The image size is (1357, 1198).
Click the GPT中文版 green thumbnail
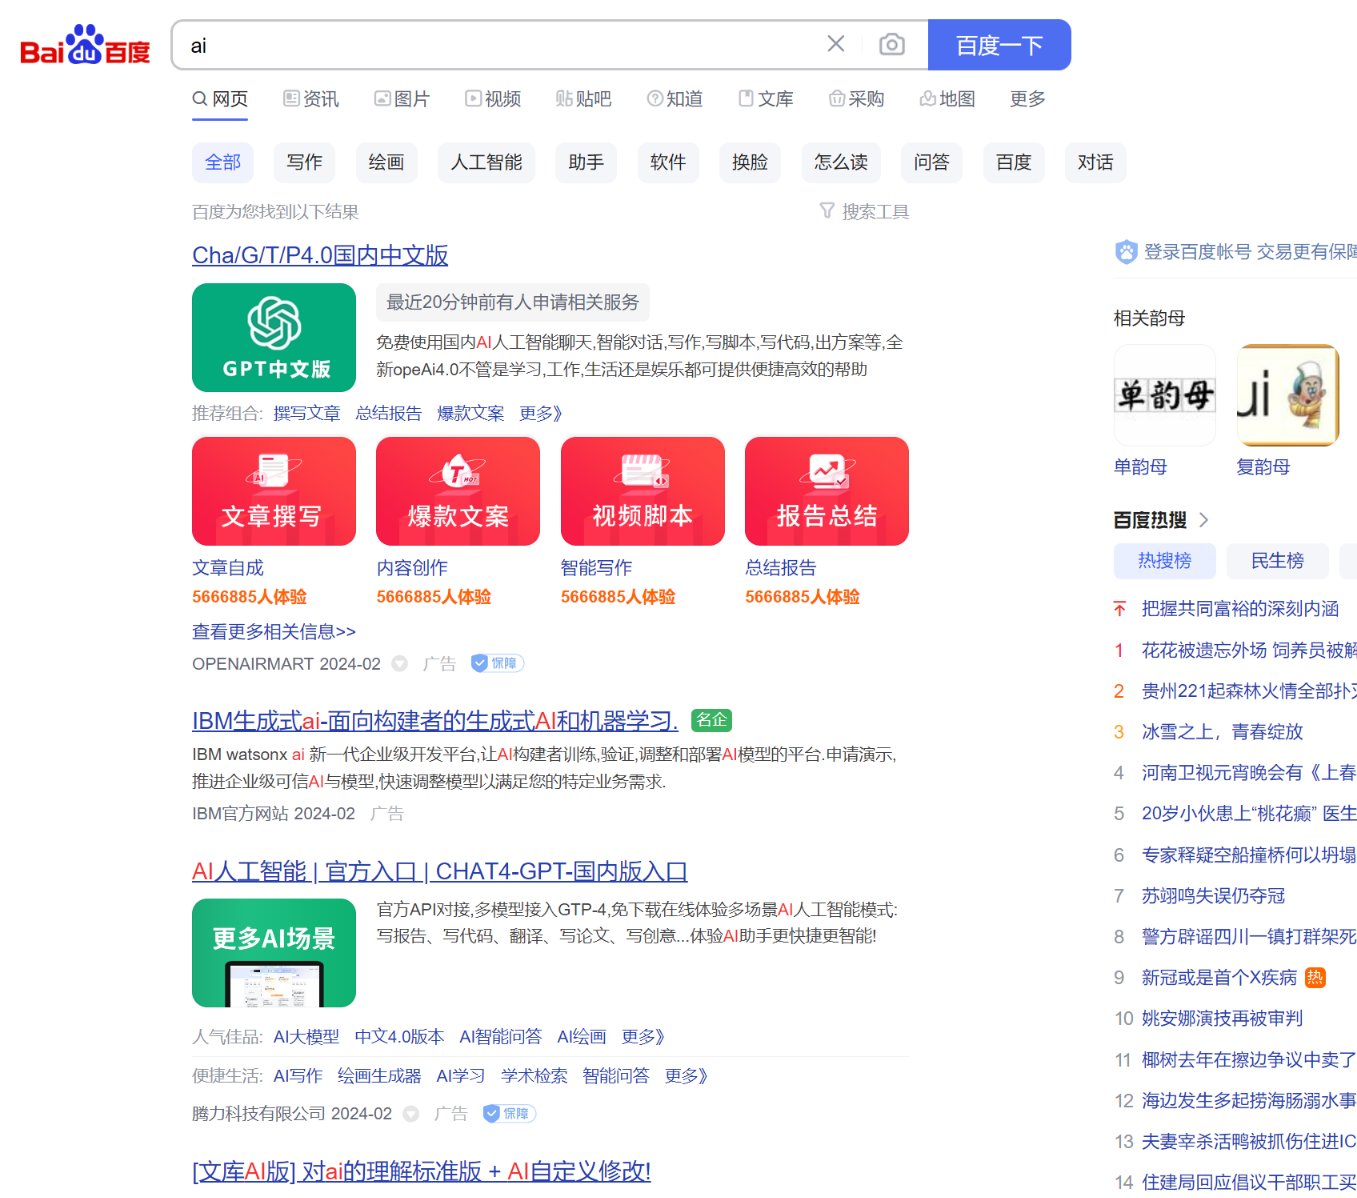(274, 337)
